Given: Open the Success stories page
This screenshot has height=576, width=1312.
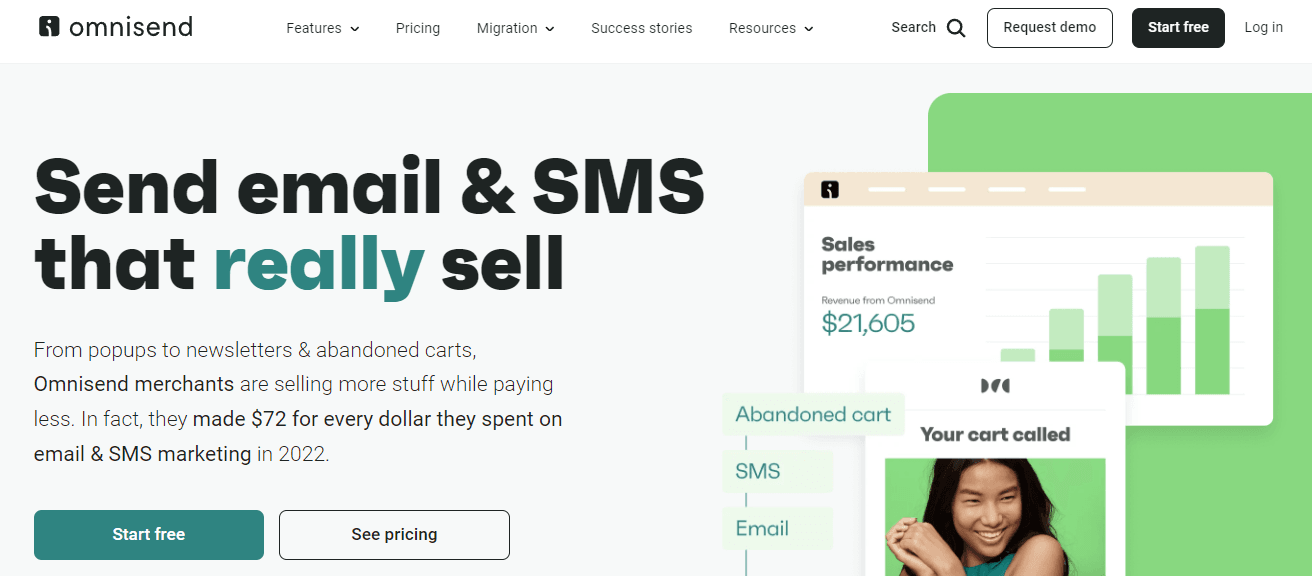Looking at the screenshot, I should [641, 28].
